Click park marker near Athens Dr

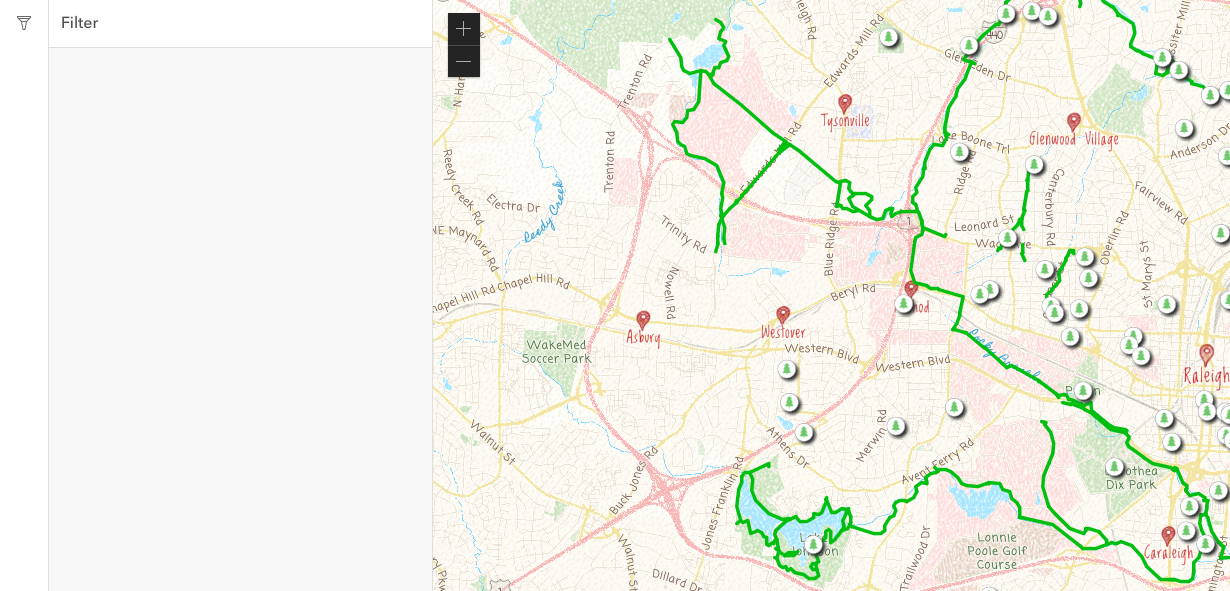[804, 432]
